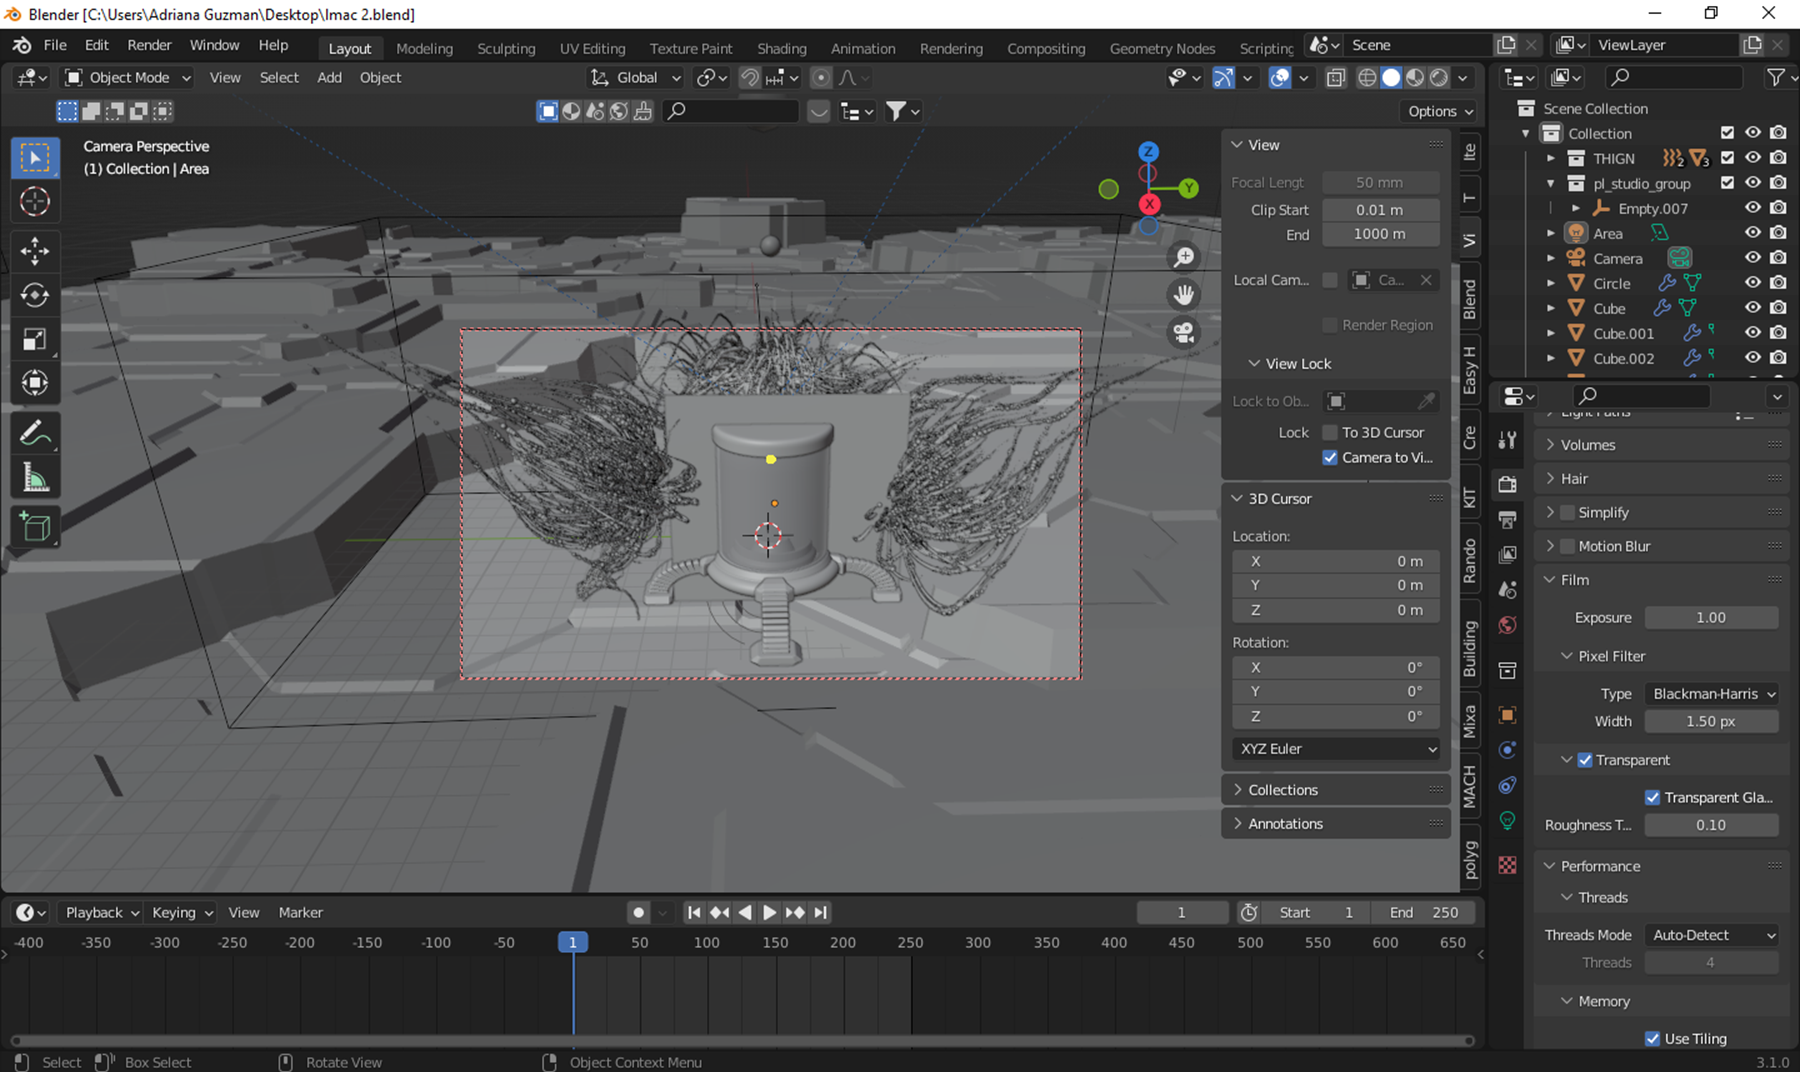Enable the Local Camera checkbox
This screenshot has width=1800, height=1072.
click(1330, 280)
